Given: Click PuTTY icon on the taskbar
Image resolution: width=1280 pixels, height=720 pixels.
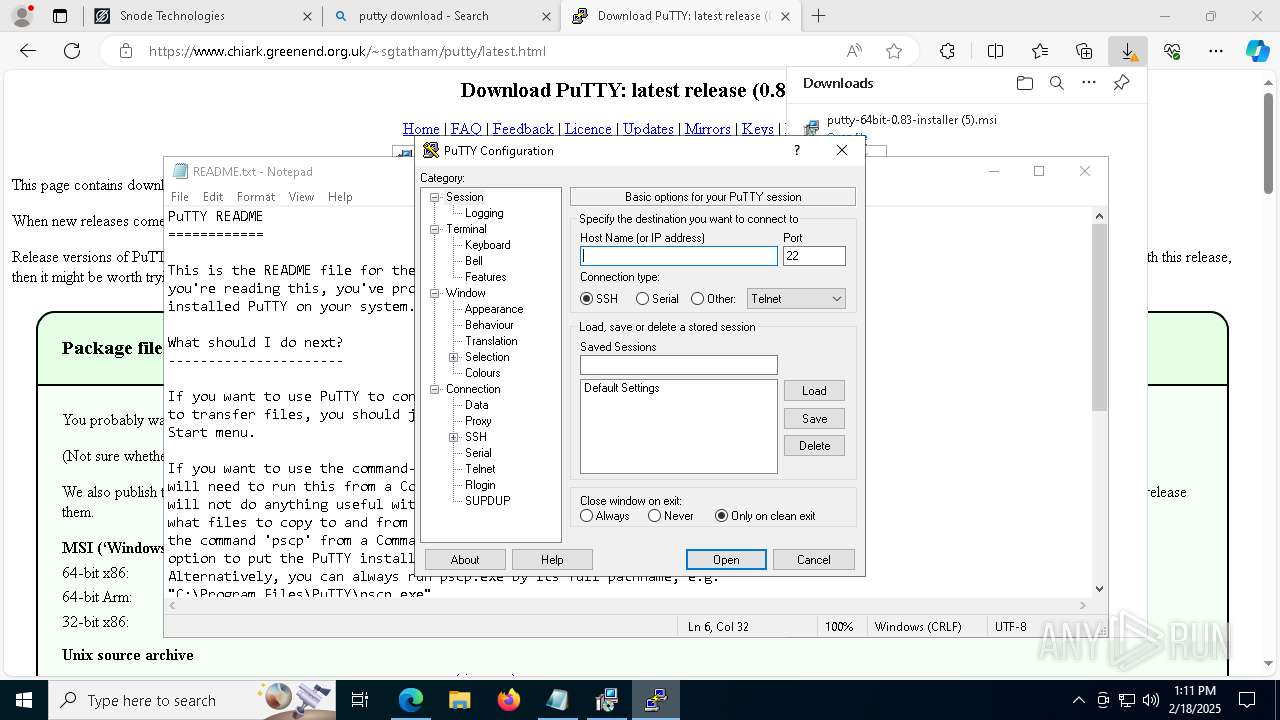Looking at the screenshot, I should pyautogui.click(x=655, y=700).
